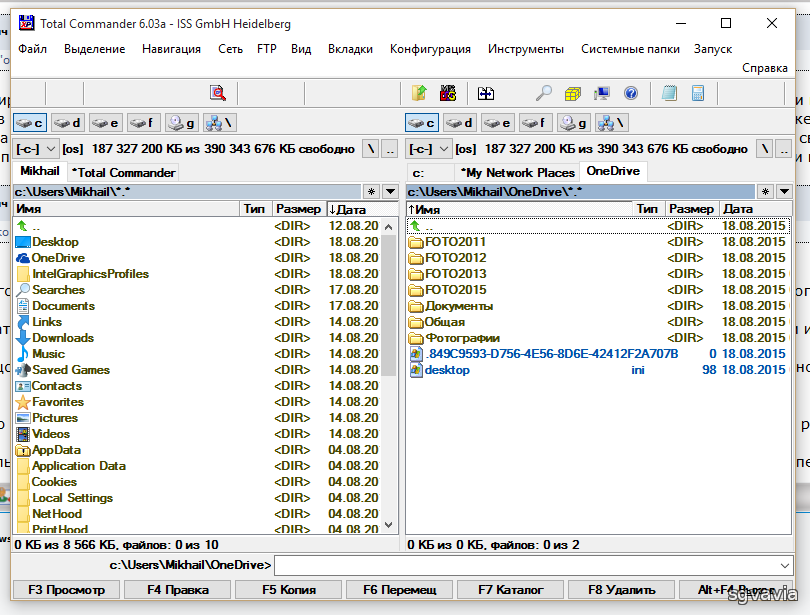Launch Calculator from the toolbar icon
This screenshot has width=810, height=615.
(698, 93)
